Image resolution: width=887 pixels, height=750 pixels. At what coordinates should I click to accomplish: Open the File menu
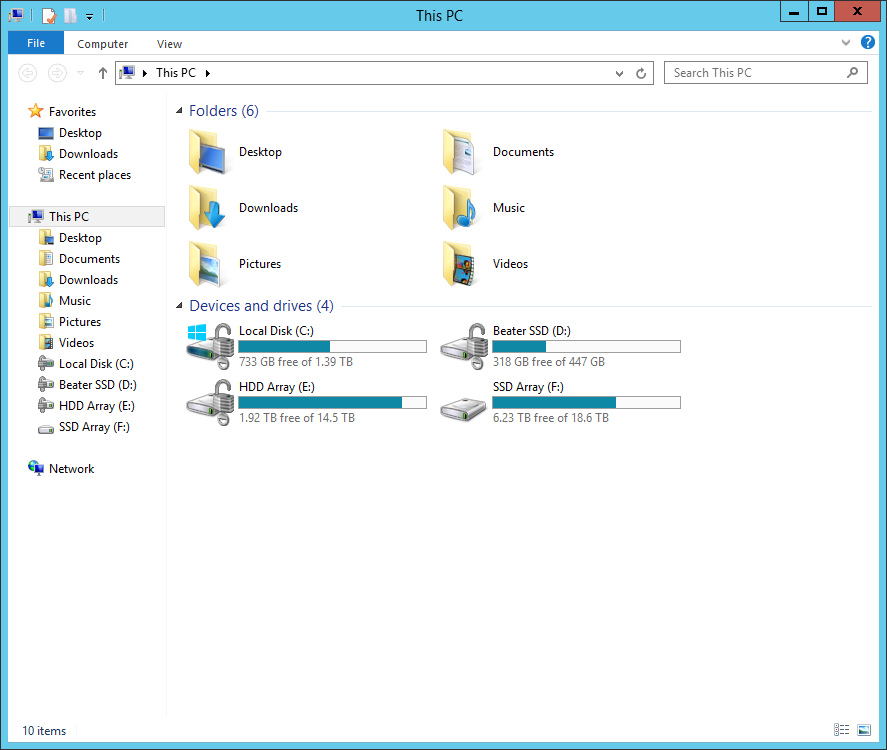click(x=36, y=43)
